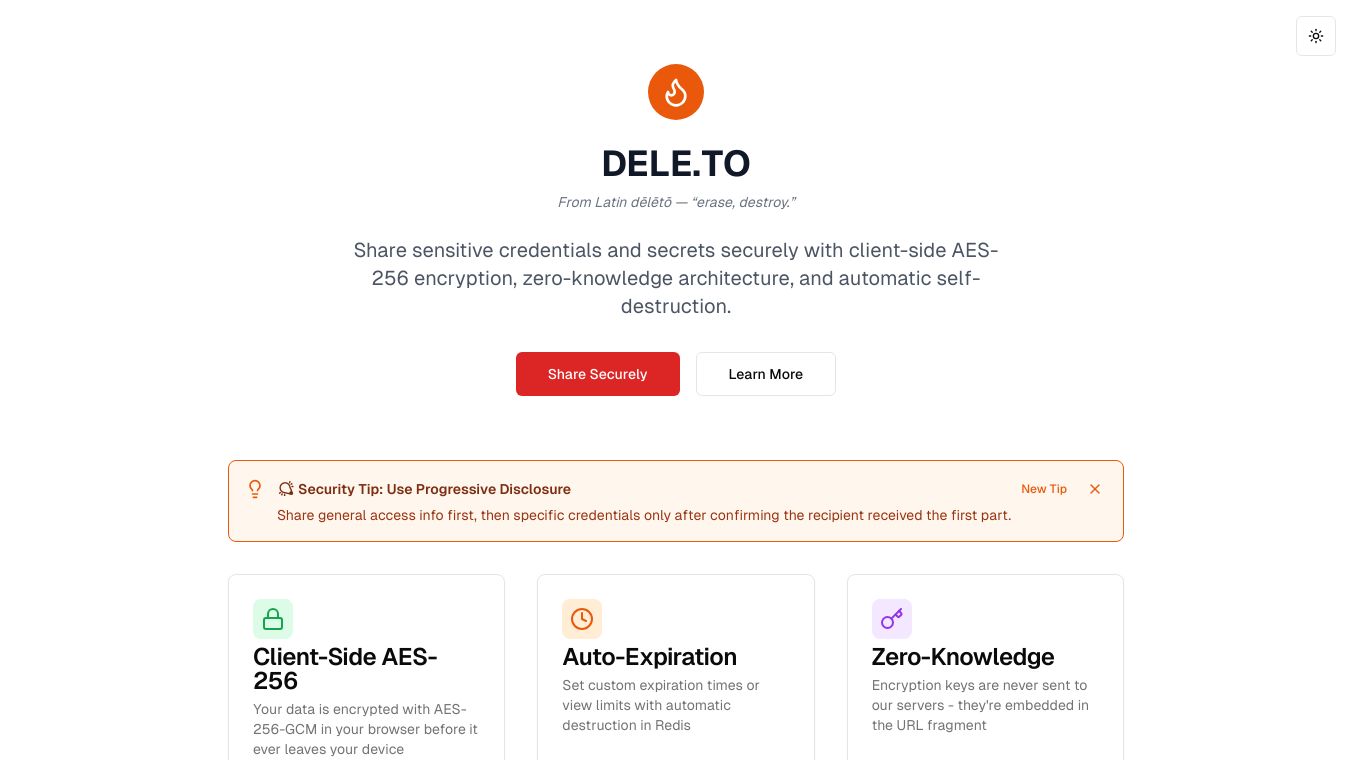Click the purple key icon

[x=891, y=619]
